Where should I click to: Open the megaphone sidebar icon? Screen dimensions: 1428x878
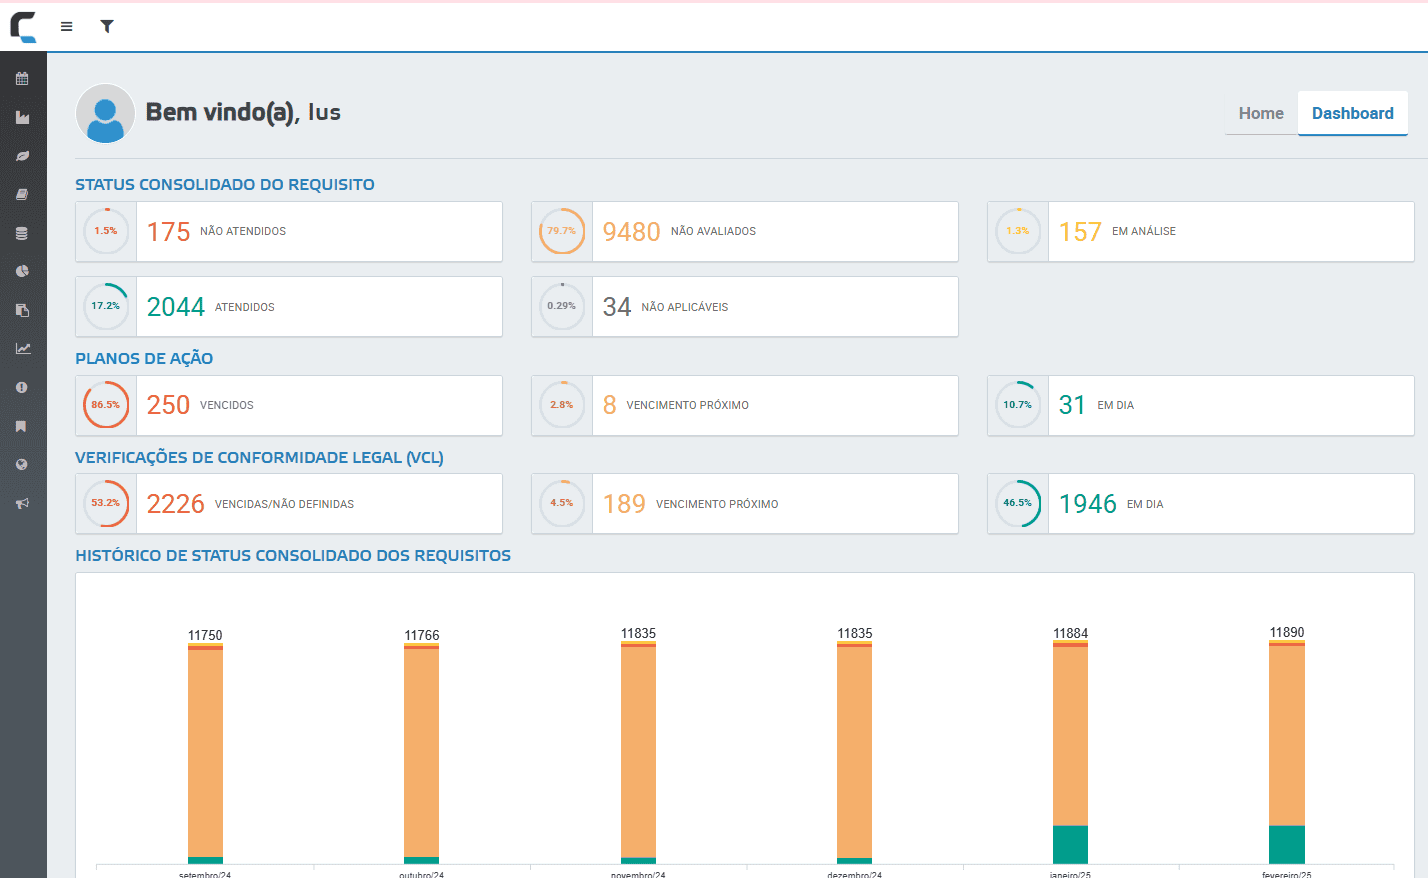[22, 504]
